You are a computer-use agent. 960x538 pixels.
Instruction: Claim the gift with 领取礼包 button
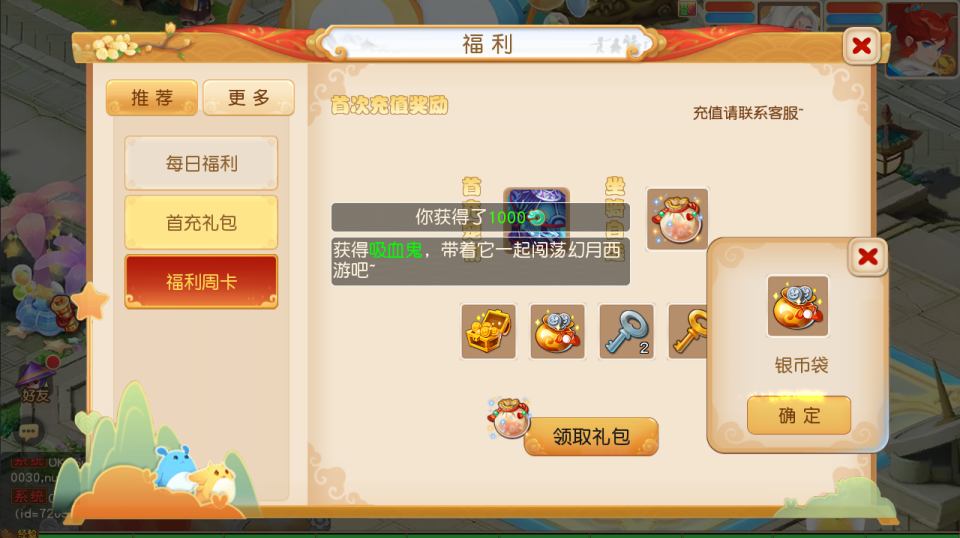pos(591,436)
